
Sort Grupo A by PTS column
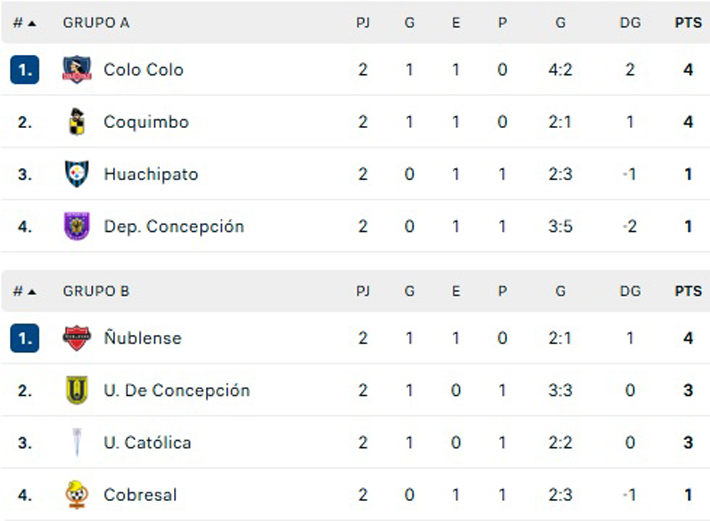[x=688, y=22]
